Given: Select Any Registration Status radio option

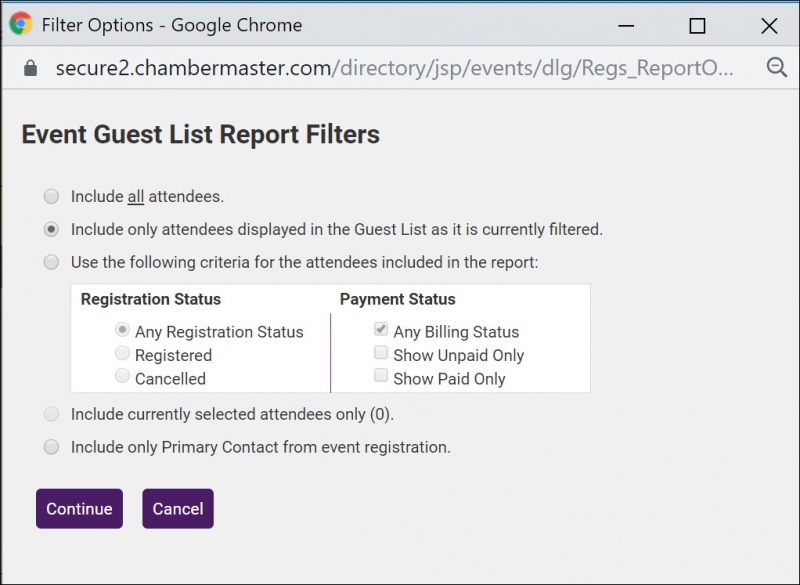Looking at the screenshot, I should (122, 330).
